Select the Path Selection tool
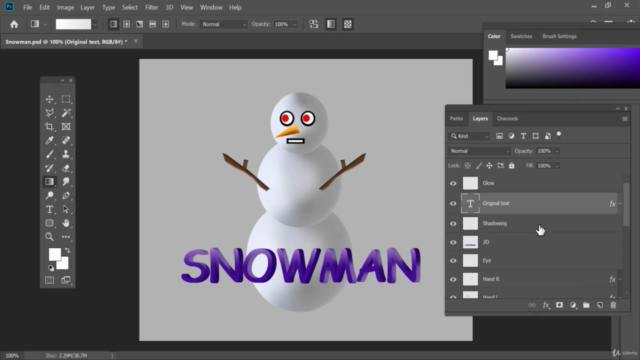The width and height of the screenshot is (640, 360). (x=66, y=209)
